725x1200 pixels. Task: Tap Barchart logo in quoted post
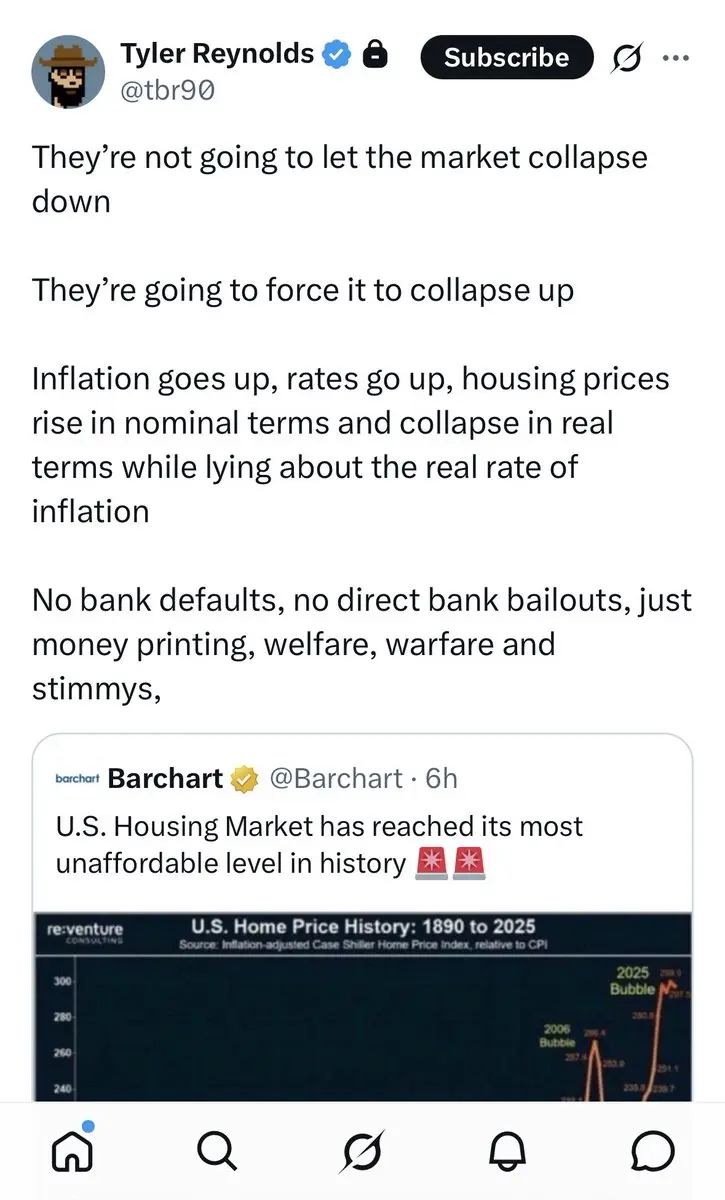pos(77,779)
